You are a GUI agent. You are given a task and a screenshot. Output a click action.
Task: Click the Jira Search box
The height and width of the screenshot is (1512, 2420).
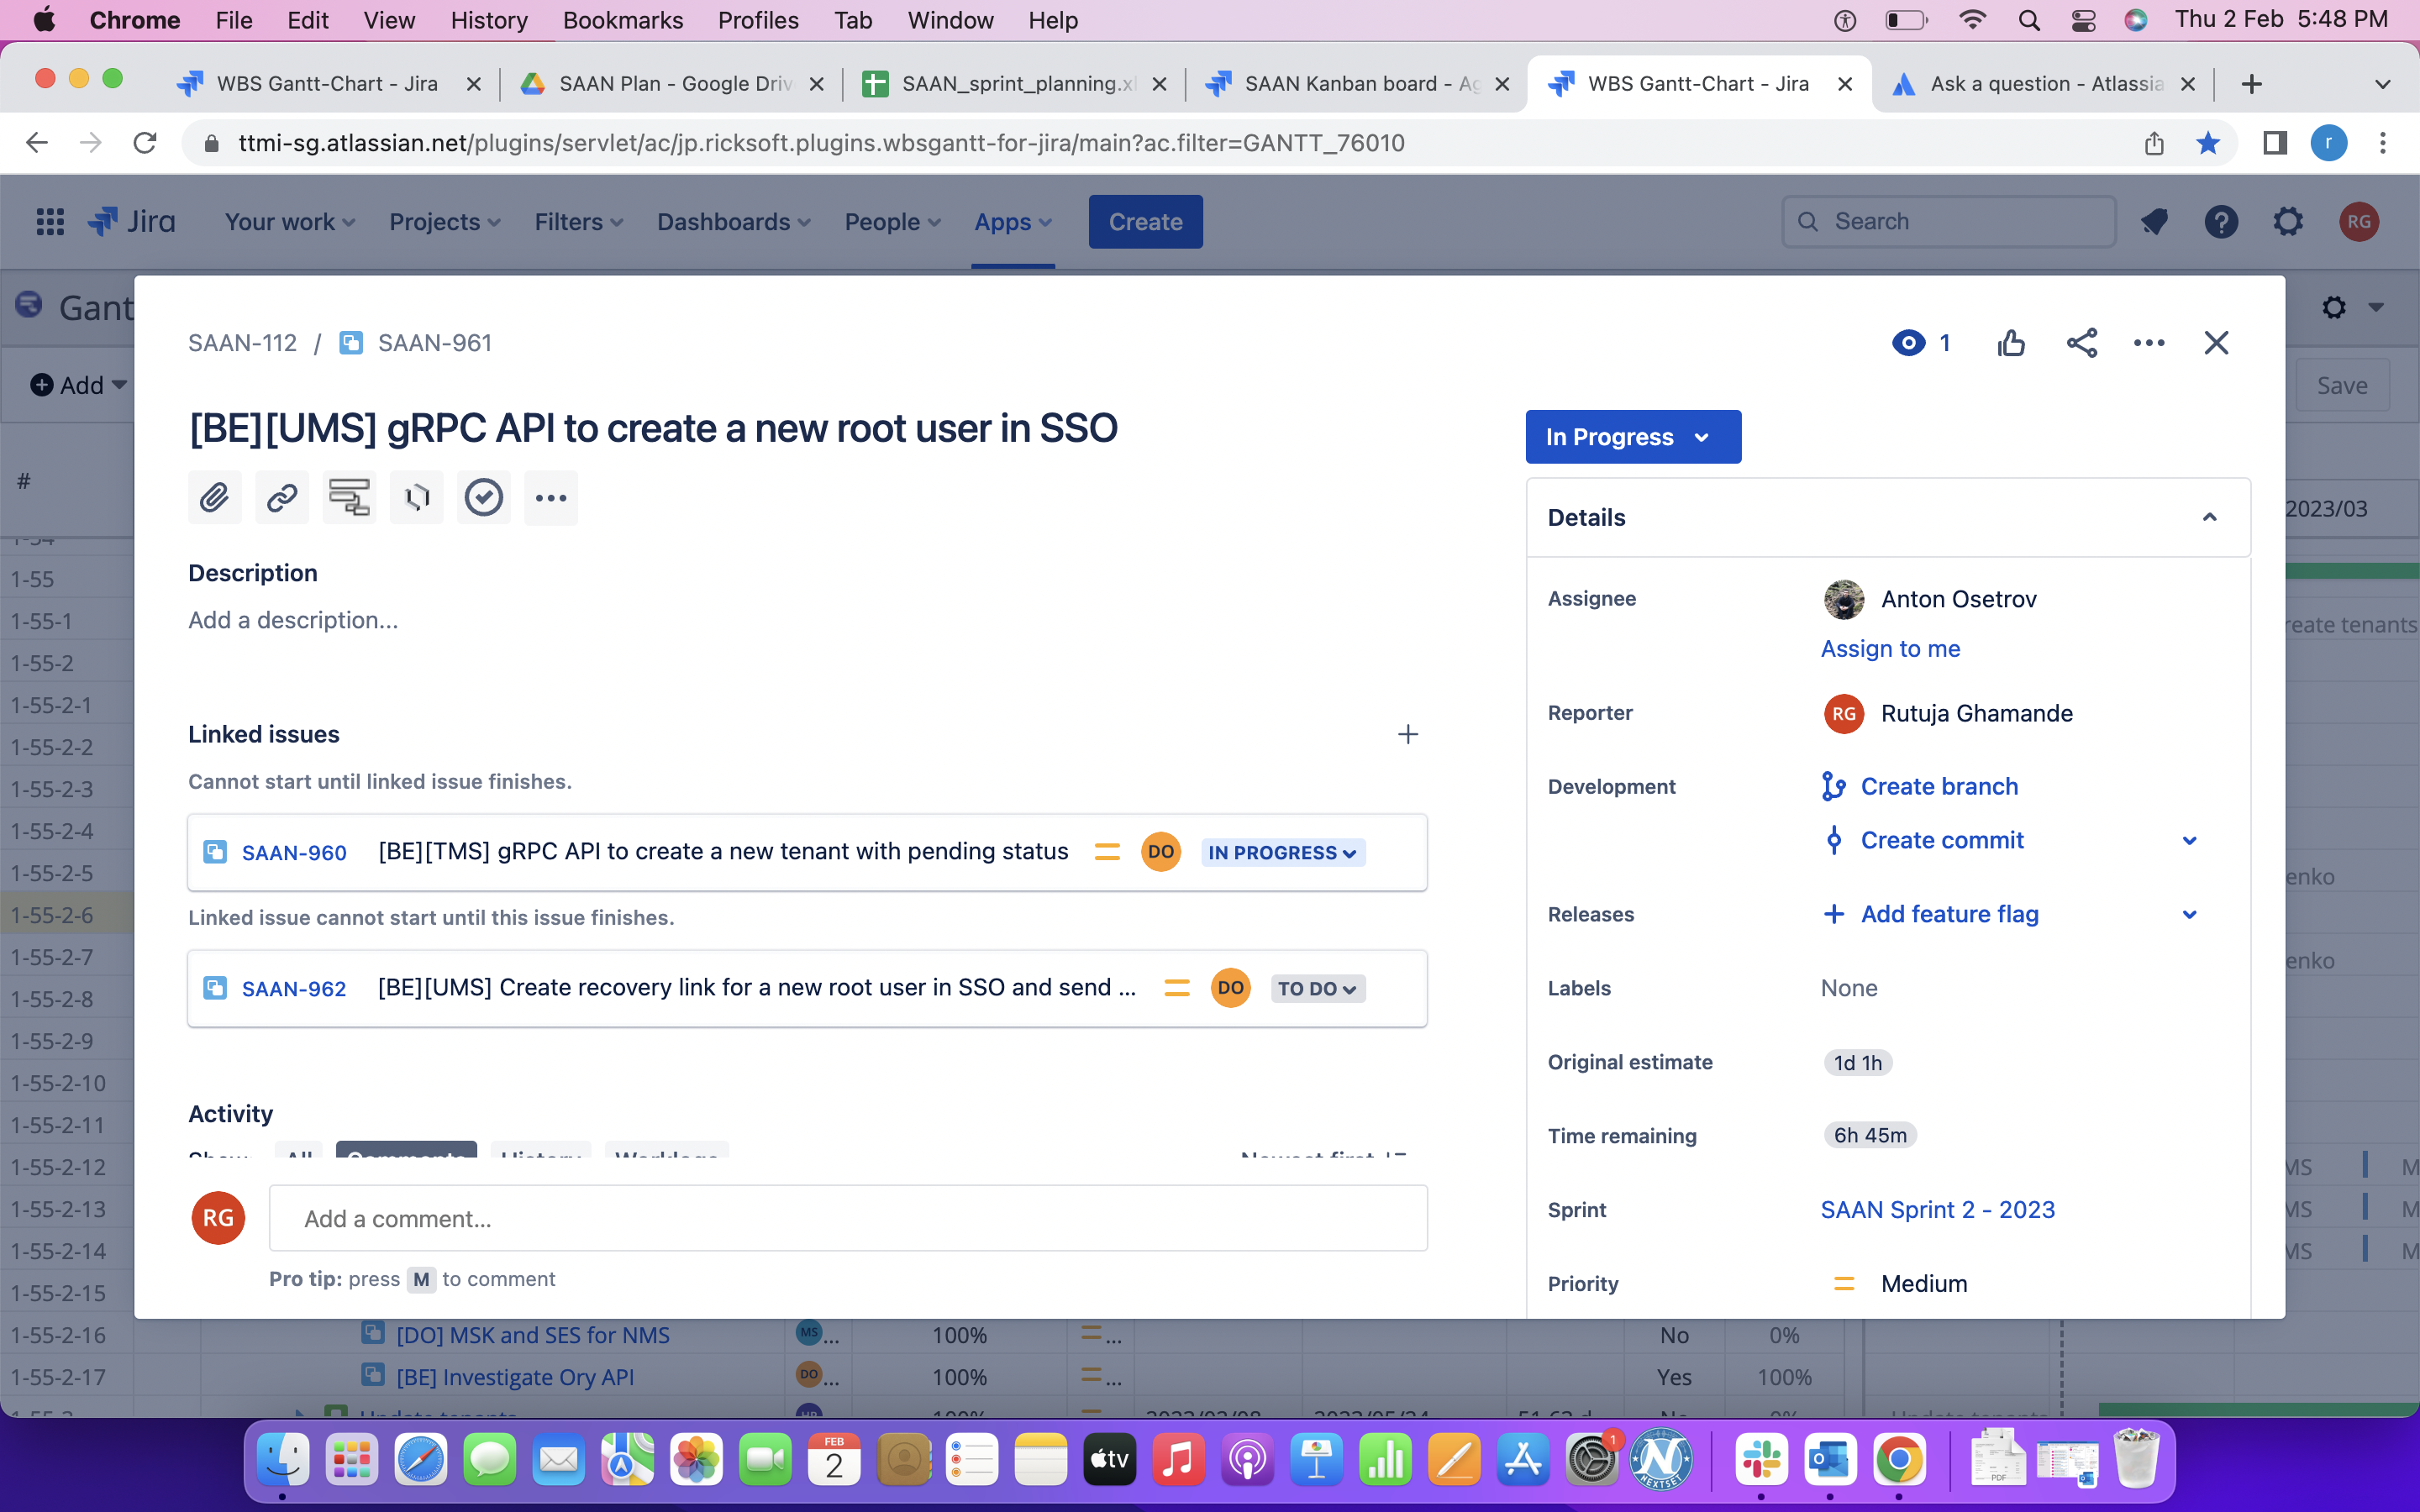point(1948,222)
